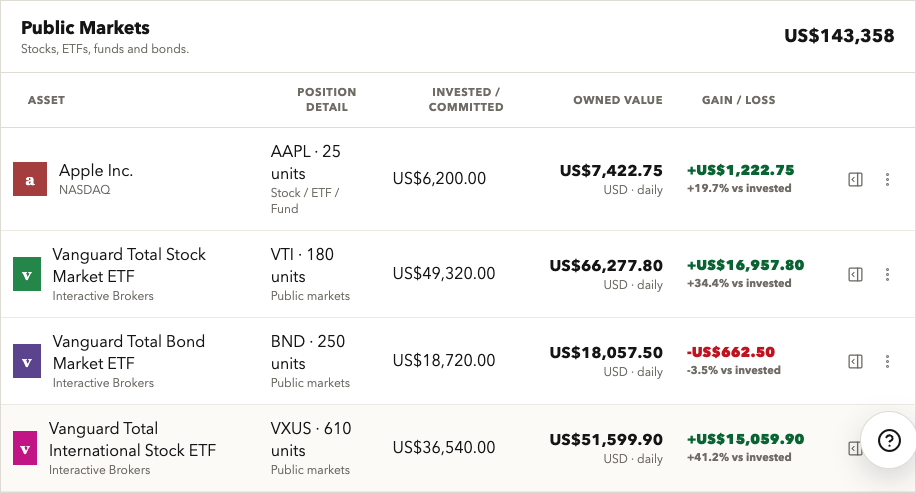Open the Apple Inc. asset name
Viewport: 916px width, 493px height.
[96, 171]
